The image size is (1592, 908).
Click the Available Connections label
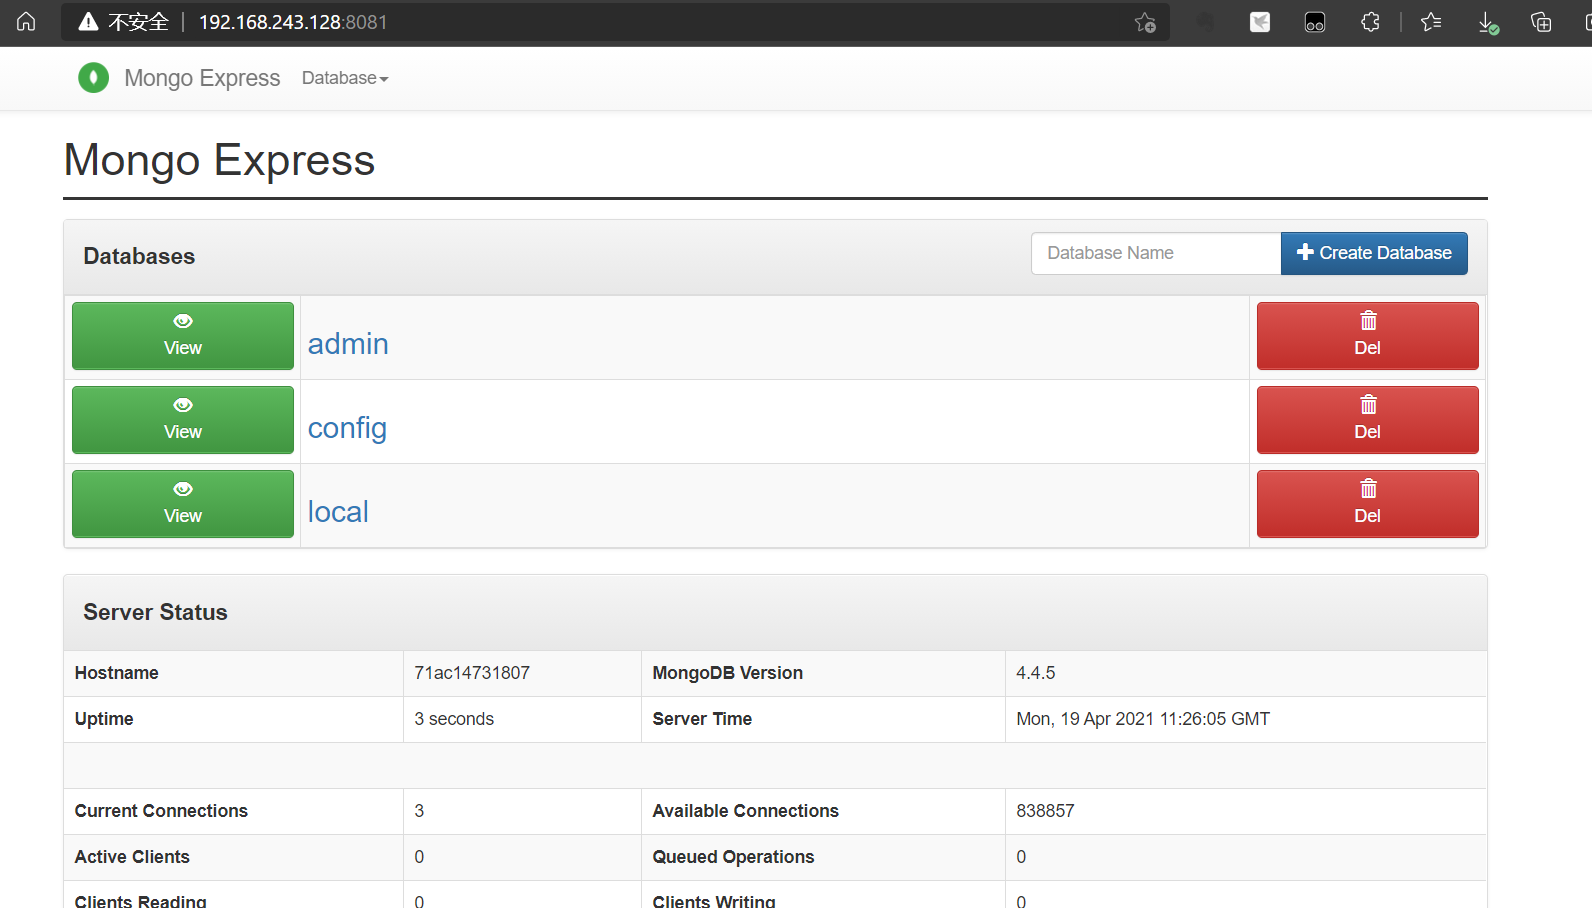[745, 811]
